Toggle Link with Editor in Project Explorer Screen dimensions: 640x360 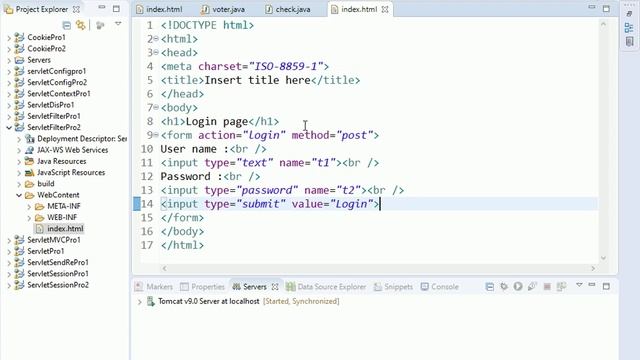[80, 25]
